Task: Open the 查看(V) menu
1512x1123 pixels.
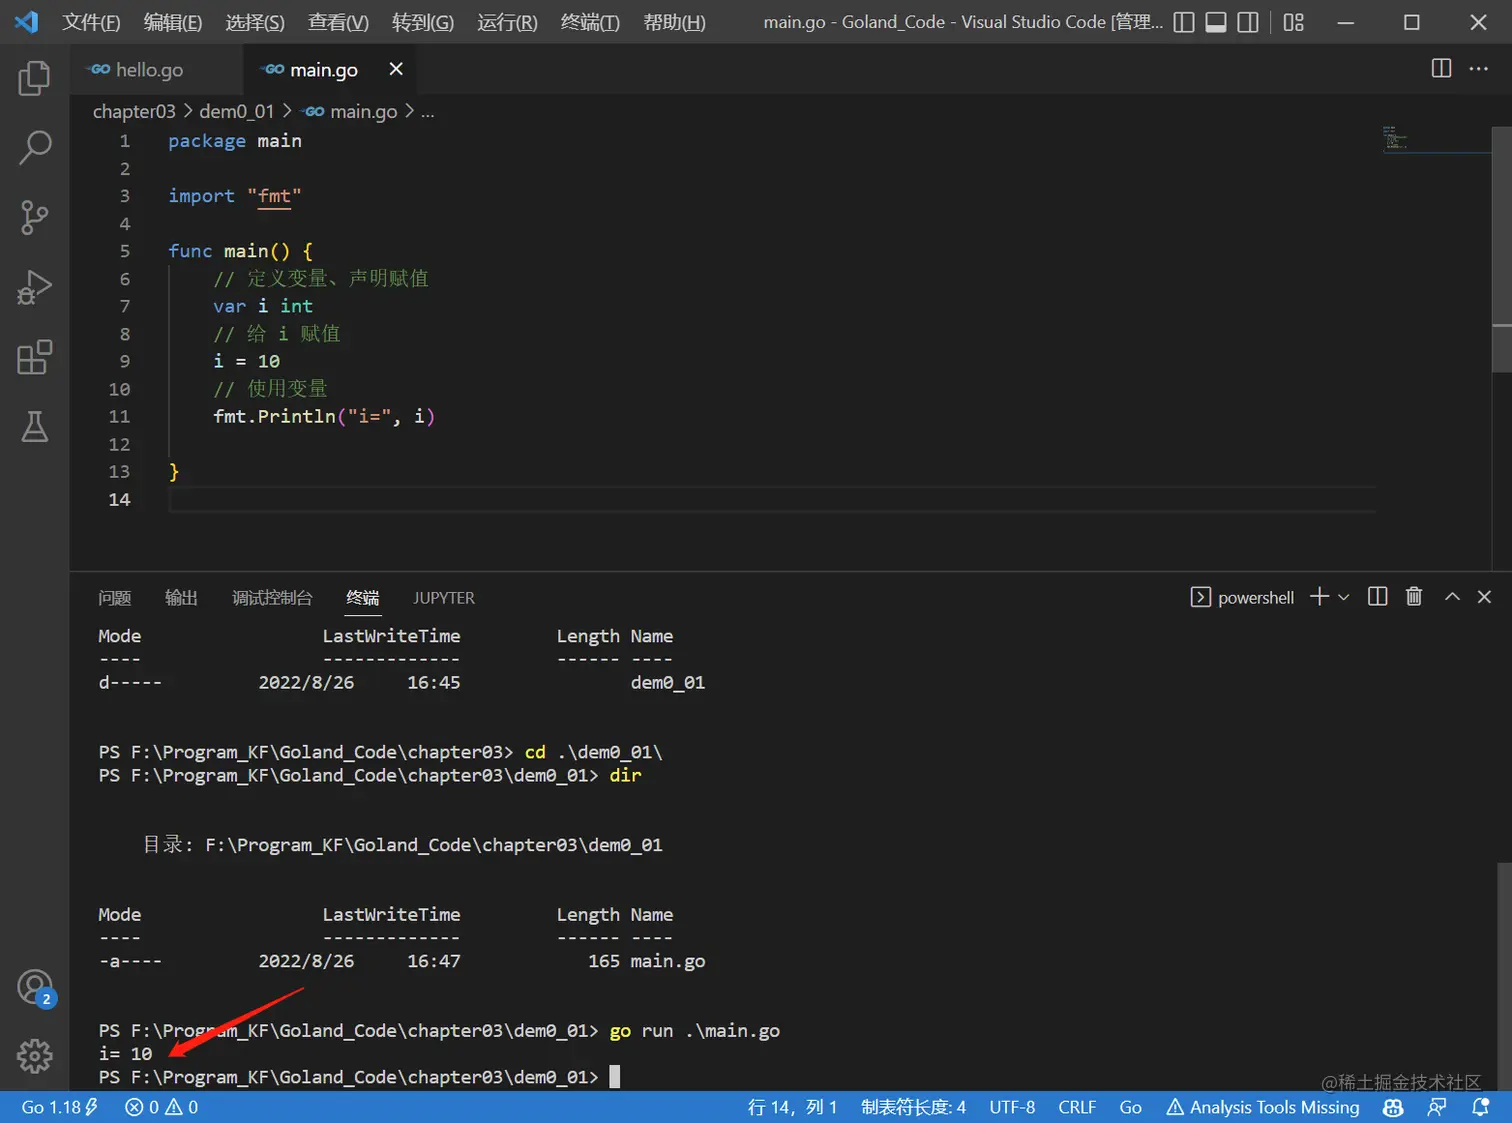Action: (x=338, y=22)
